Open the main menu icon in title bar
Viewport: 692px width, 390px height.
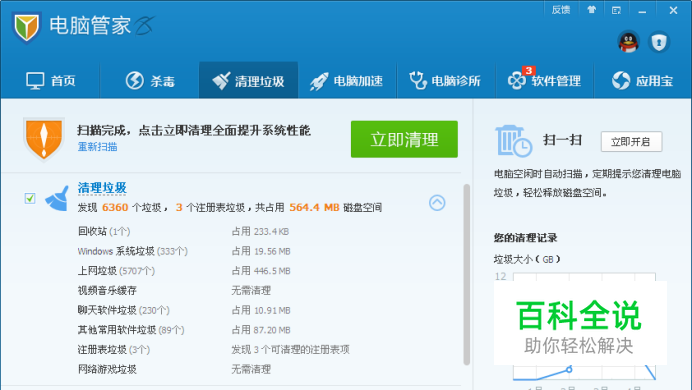(617, 10)
